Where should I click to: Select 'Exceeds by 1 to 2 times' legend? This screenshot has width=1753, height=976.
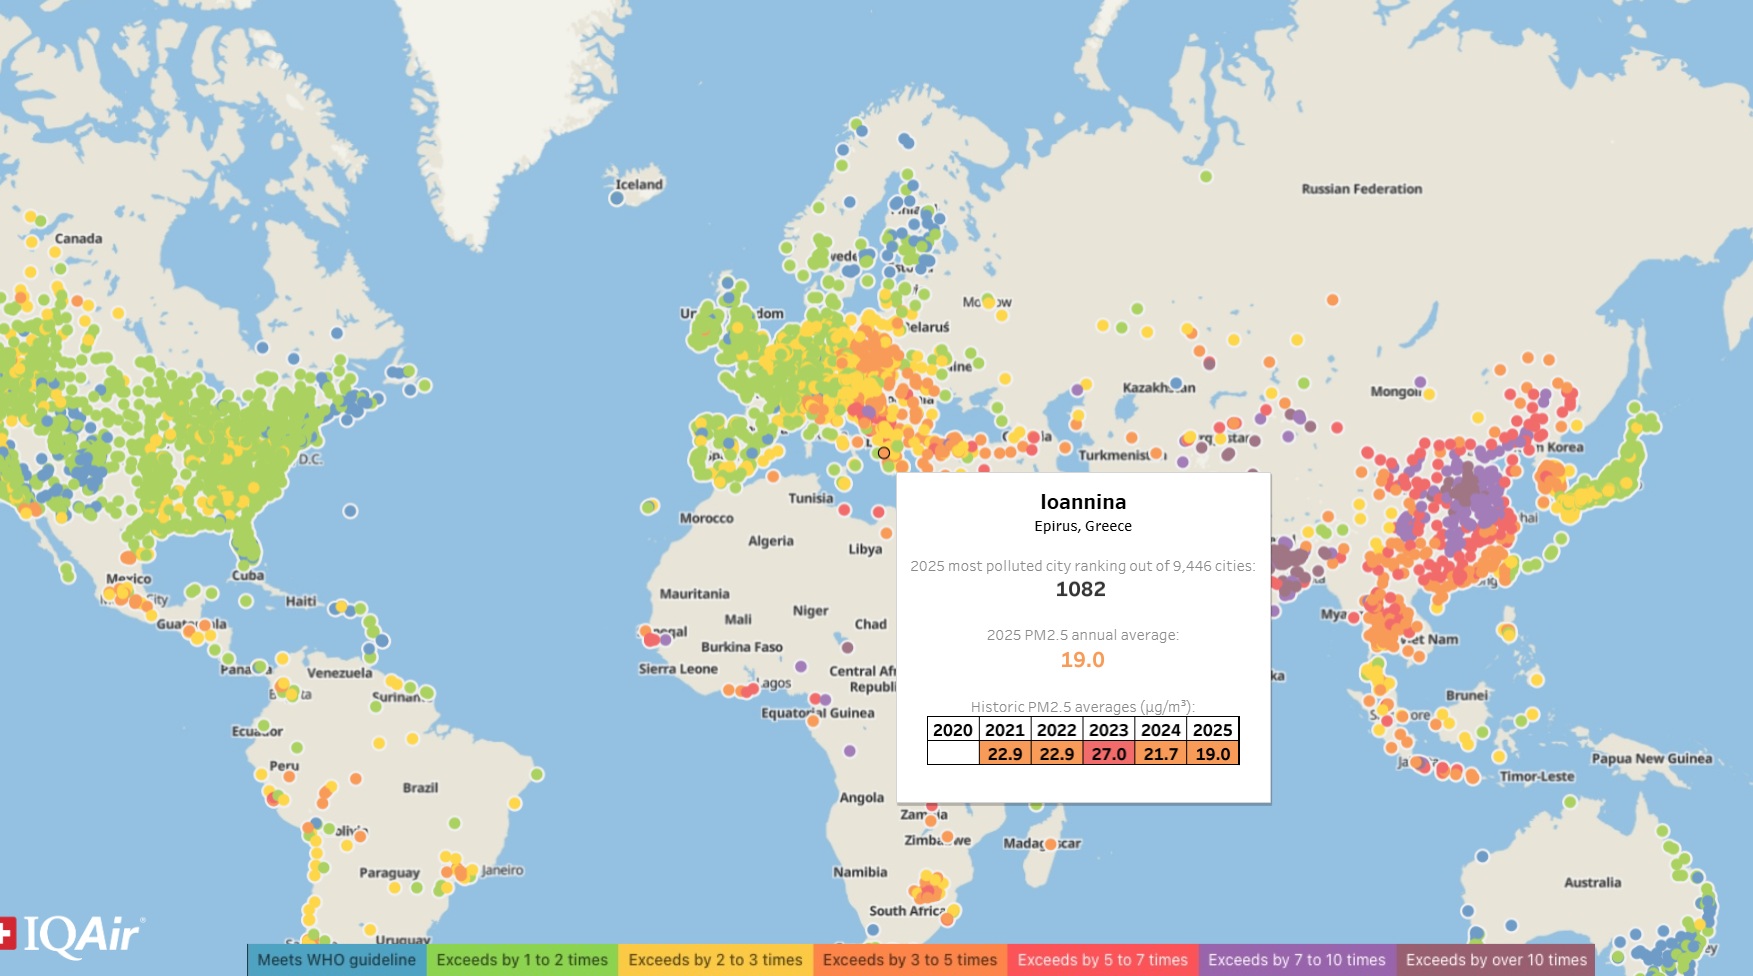pos(522,960)
